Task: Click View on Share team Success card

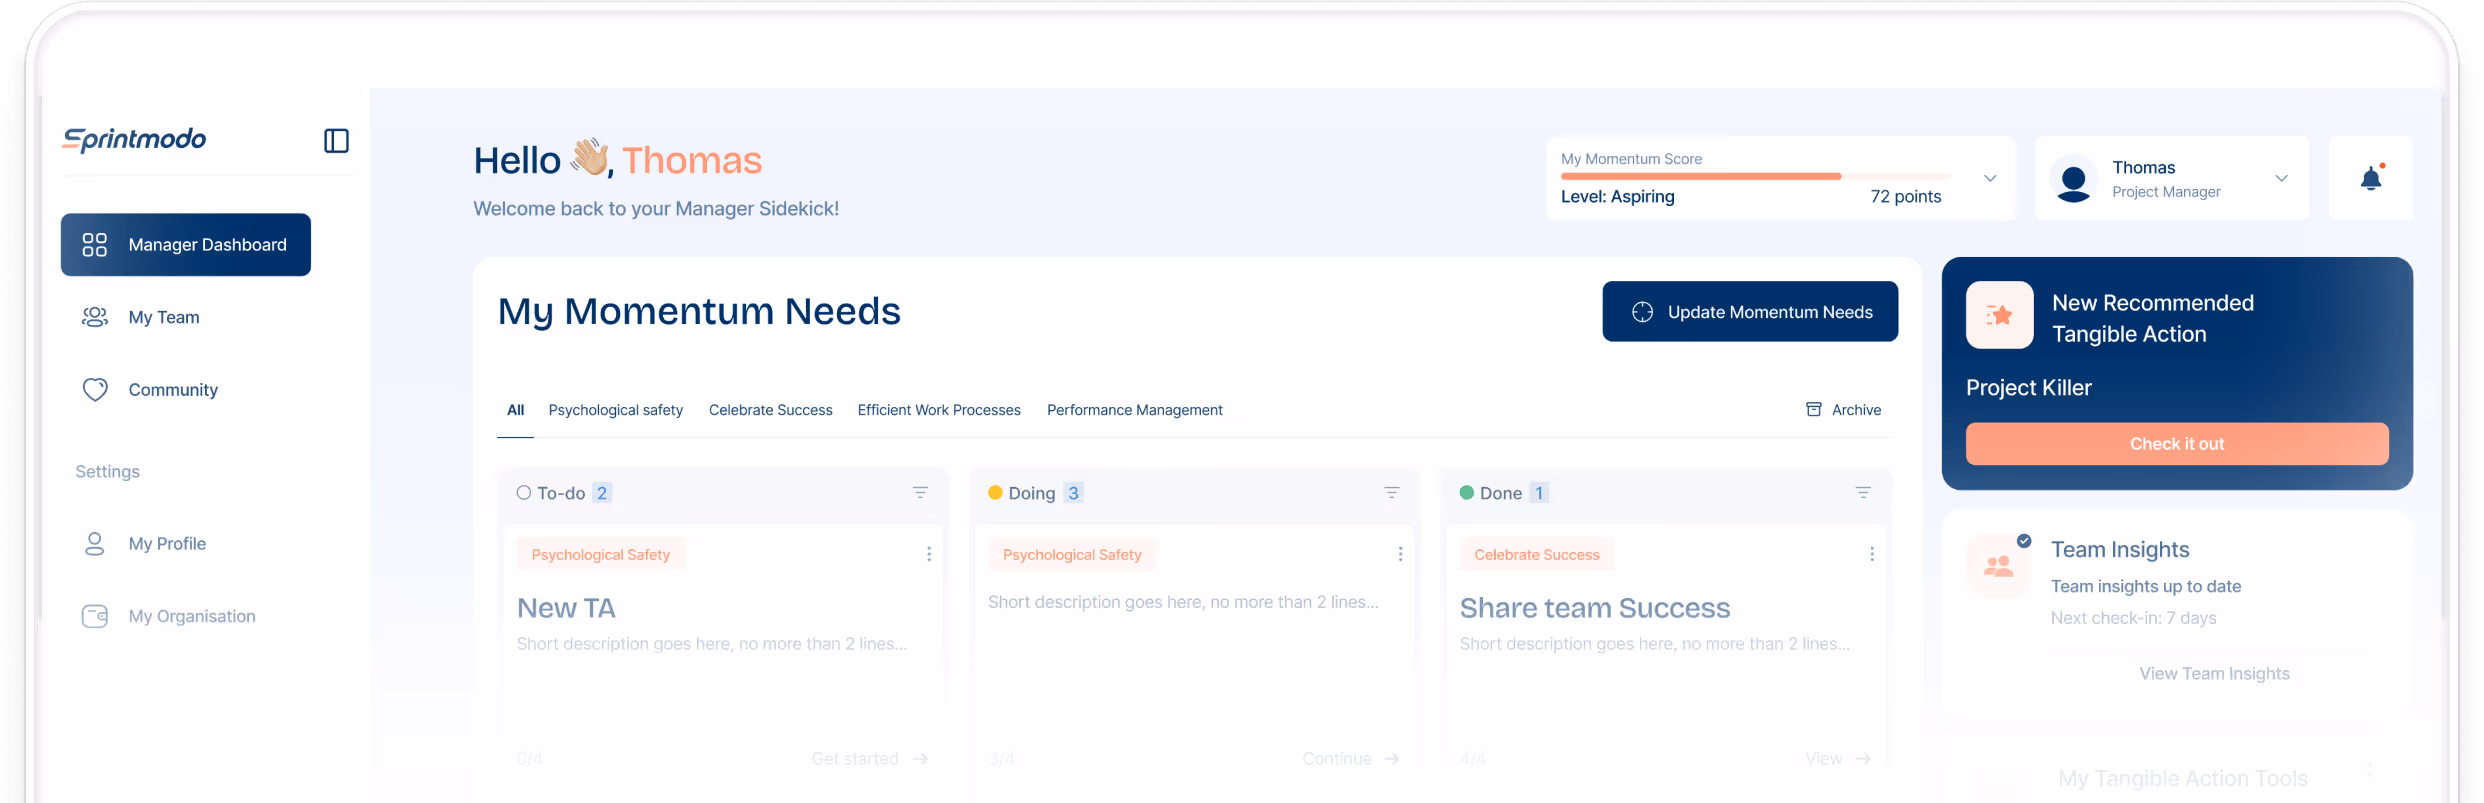Action: pos(1838,759)
